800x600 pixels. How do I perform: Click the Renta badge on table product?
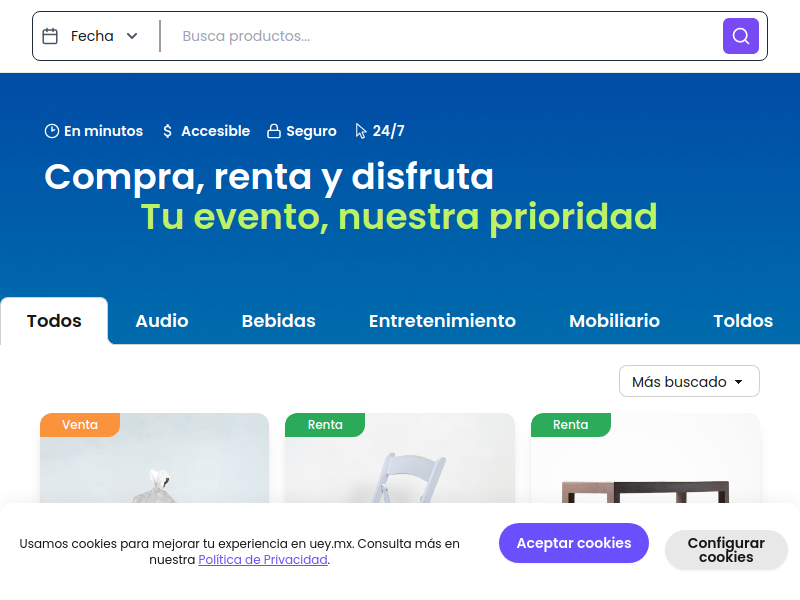coord(570,424)
